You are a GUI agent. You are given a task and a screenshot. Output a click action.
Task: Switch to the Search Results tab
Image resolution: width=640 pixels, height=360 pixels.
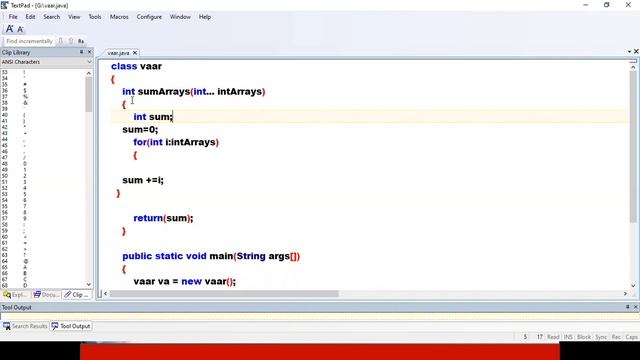pyautogui.click(x=25, y=326)
